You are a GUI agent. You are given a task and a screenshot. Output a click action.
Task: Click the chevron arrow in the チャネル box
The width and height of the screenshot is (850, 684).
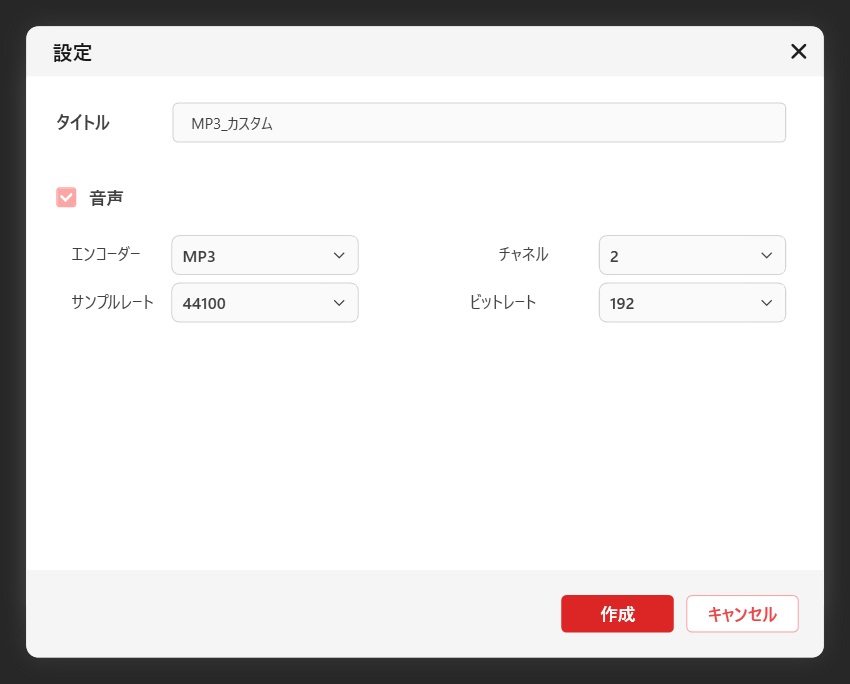(x=766, y=255)
